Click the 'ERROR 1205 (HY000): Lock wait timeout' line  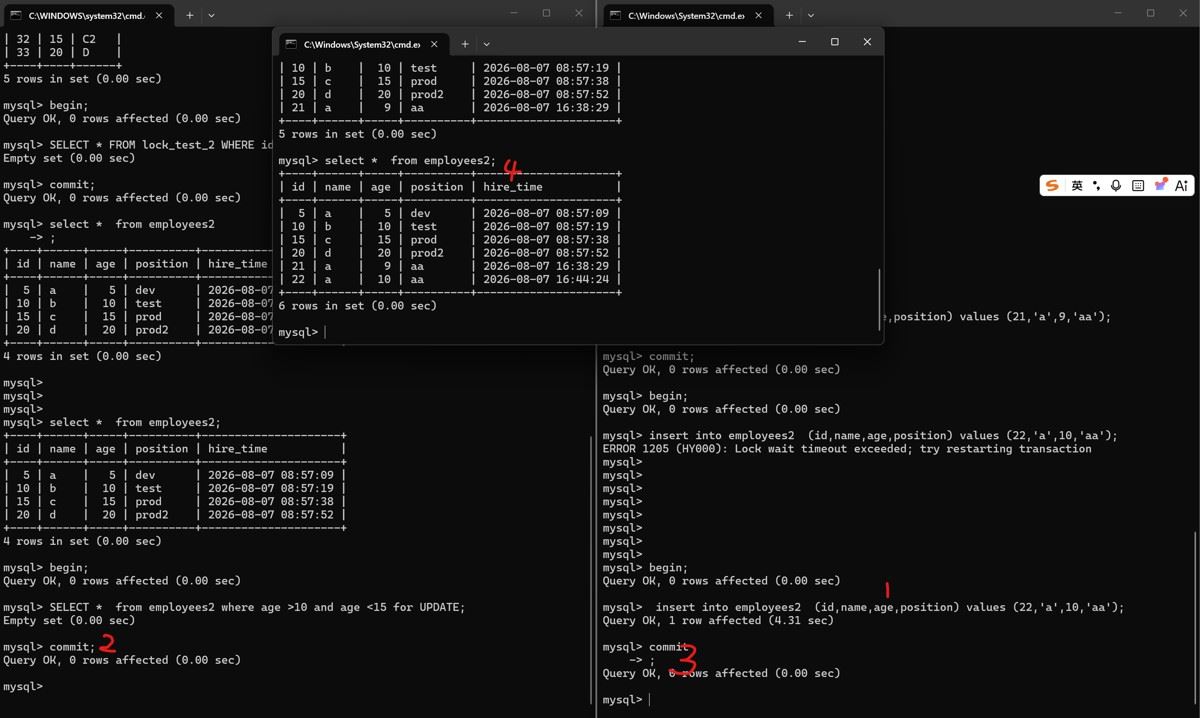tap(847, 449)
